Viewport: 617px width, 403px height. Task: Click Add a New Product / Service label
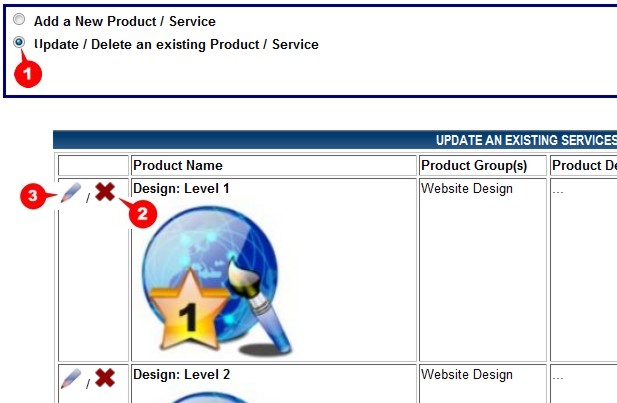tap(125, 21)
